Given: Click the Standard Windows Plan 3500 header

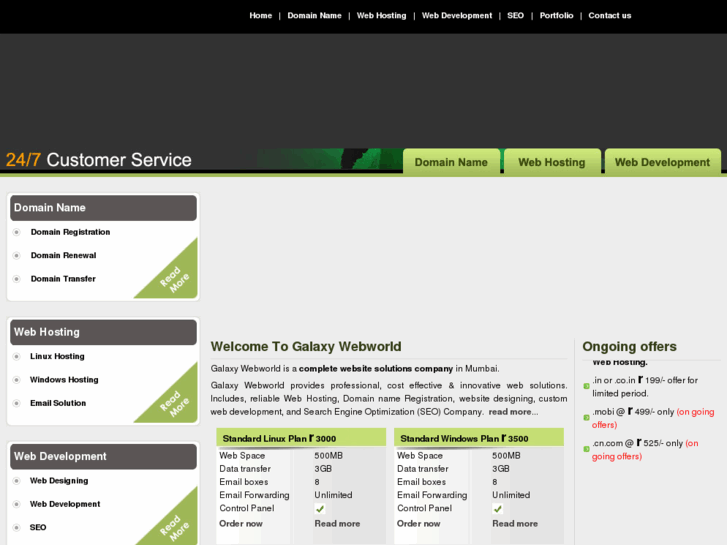Looking at the screenshot, I should 479,438.
